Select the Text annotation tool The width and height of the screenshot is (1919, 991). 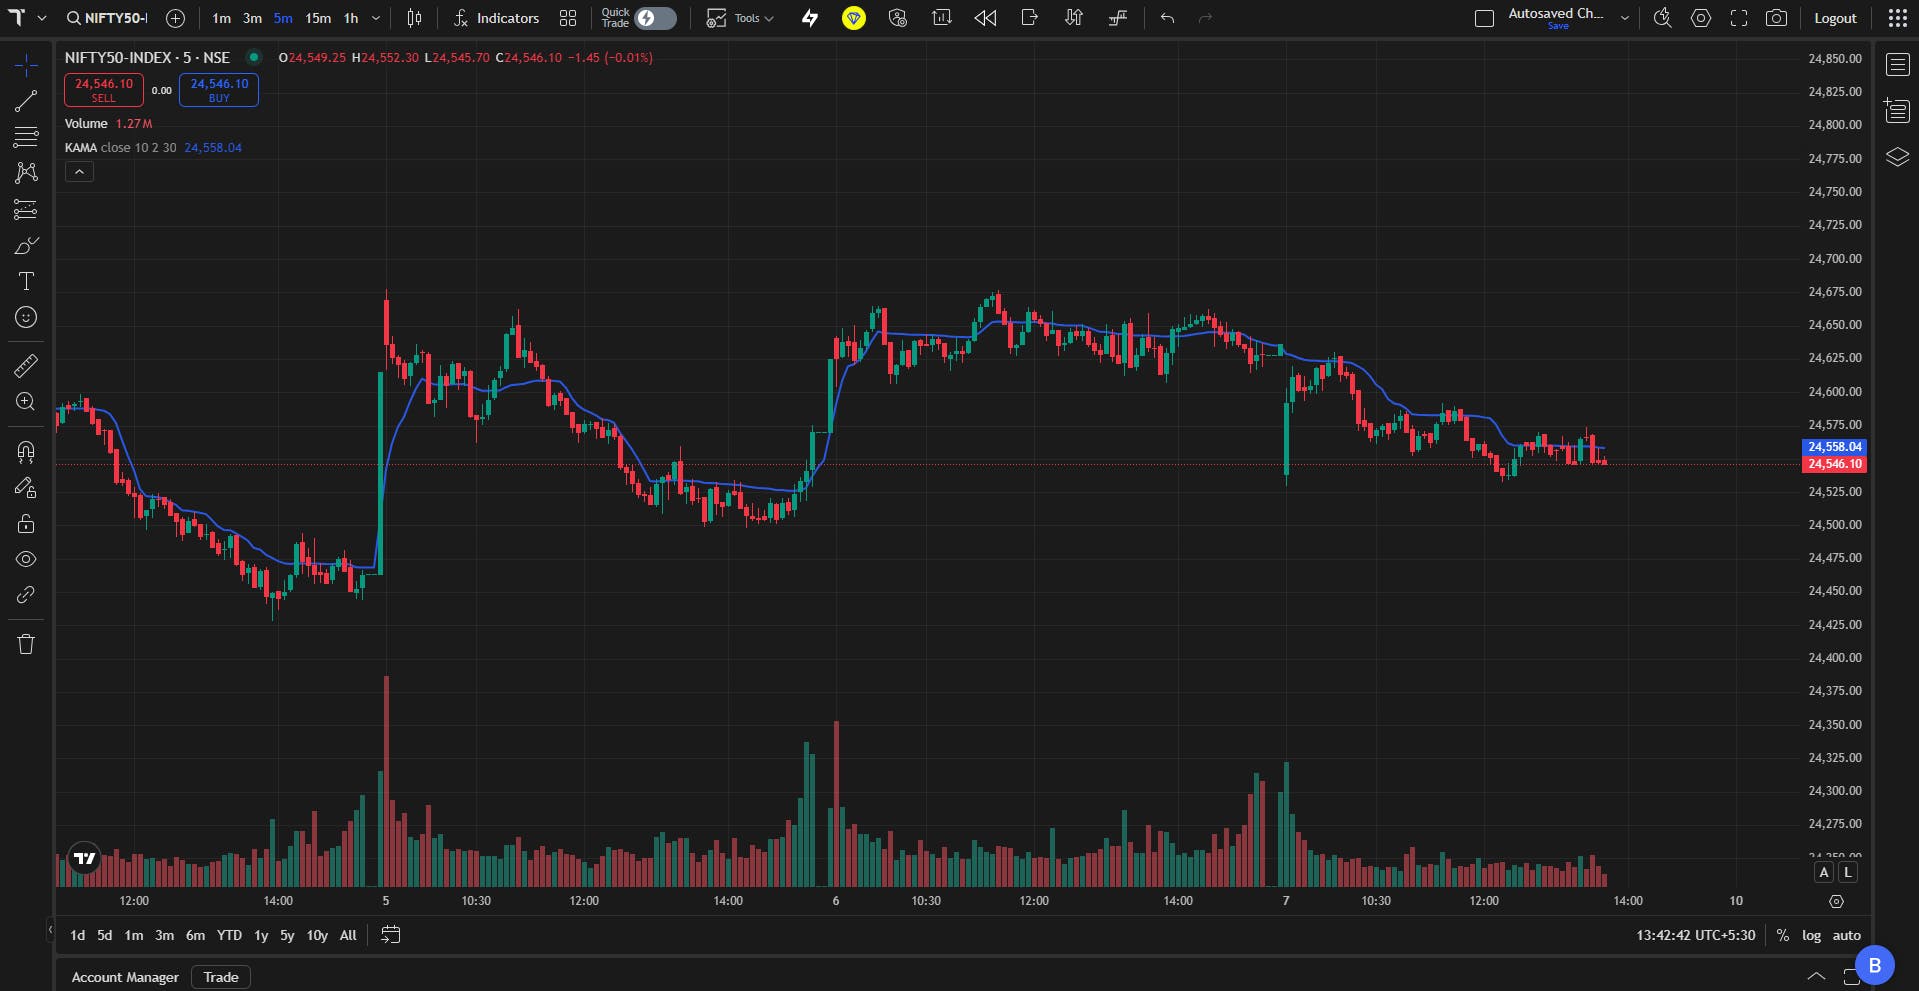coord(26,282)
